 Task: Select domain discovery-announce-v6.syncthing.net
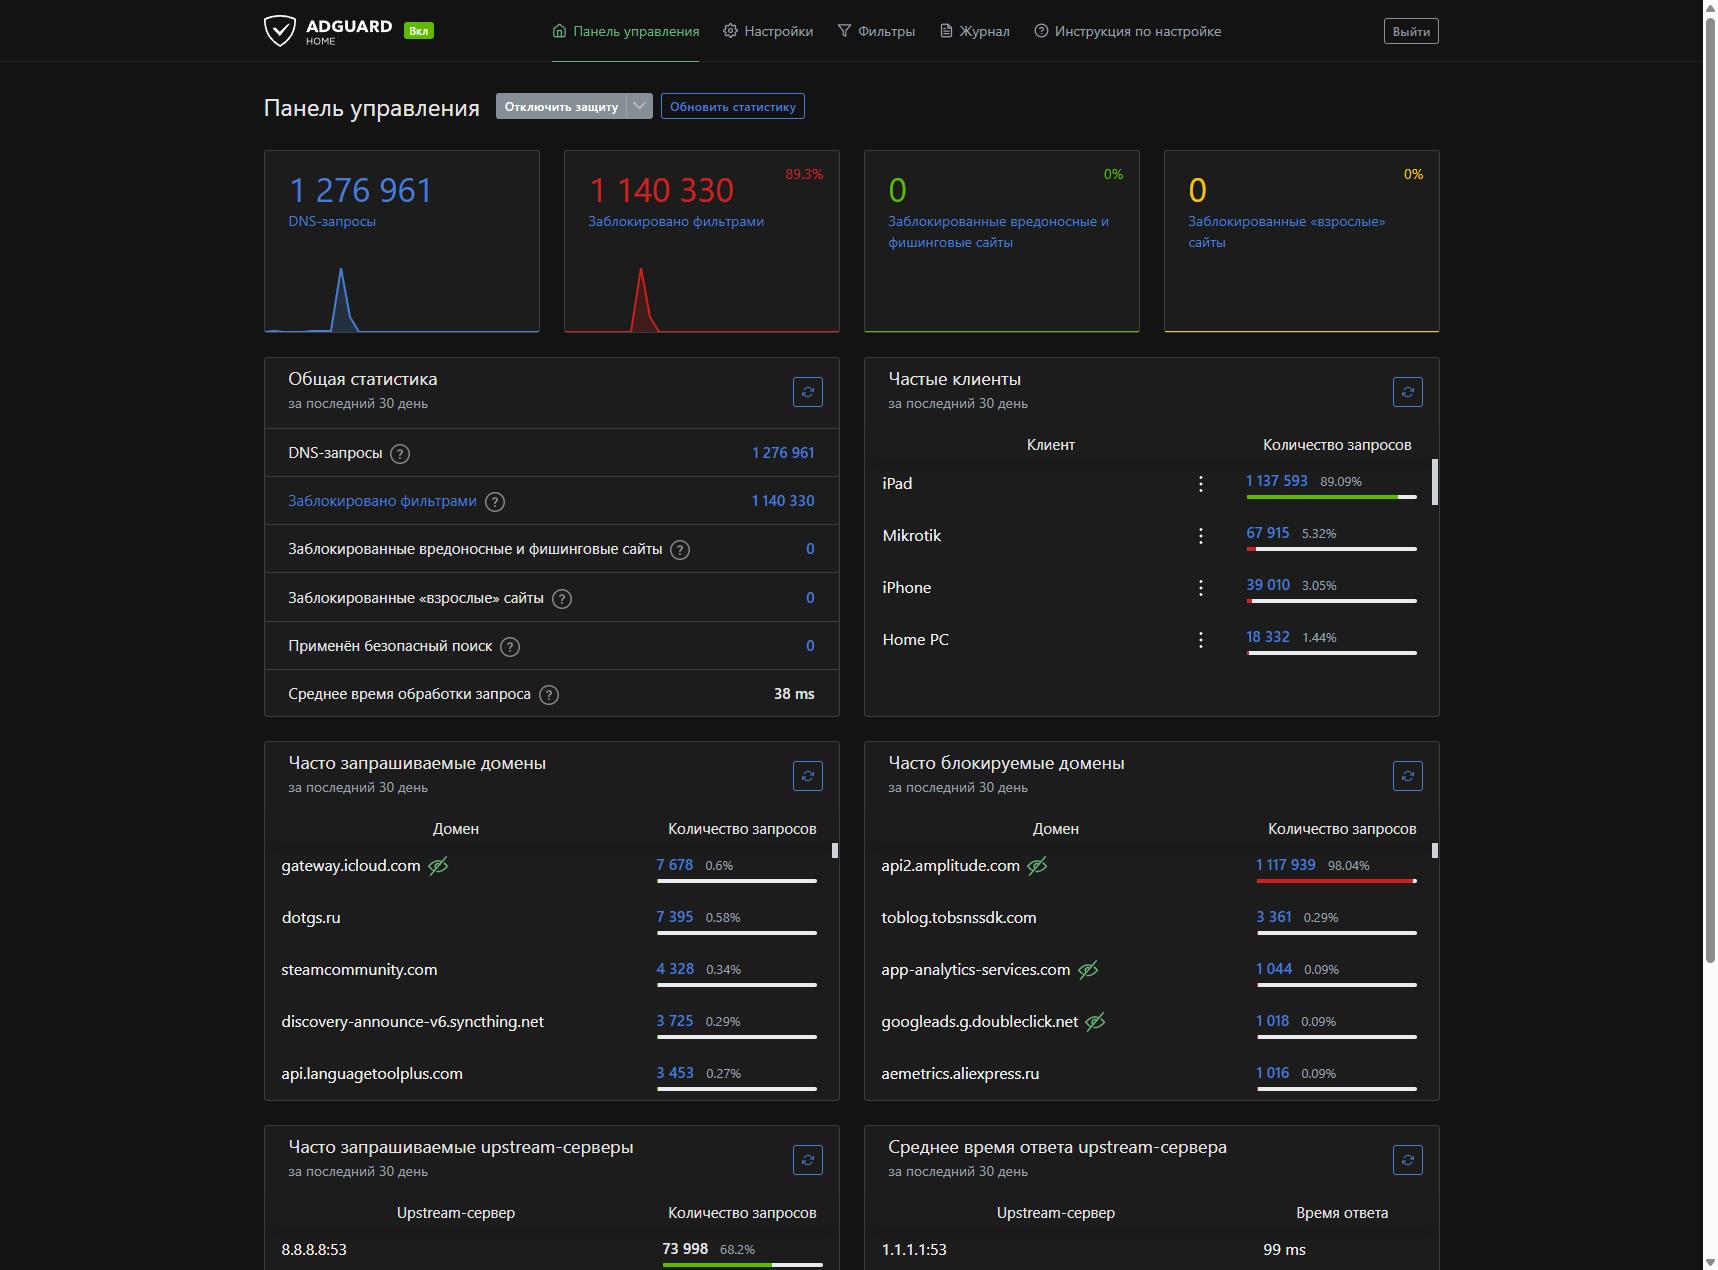pyautogui.click(x=413, y=1022)
